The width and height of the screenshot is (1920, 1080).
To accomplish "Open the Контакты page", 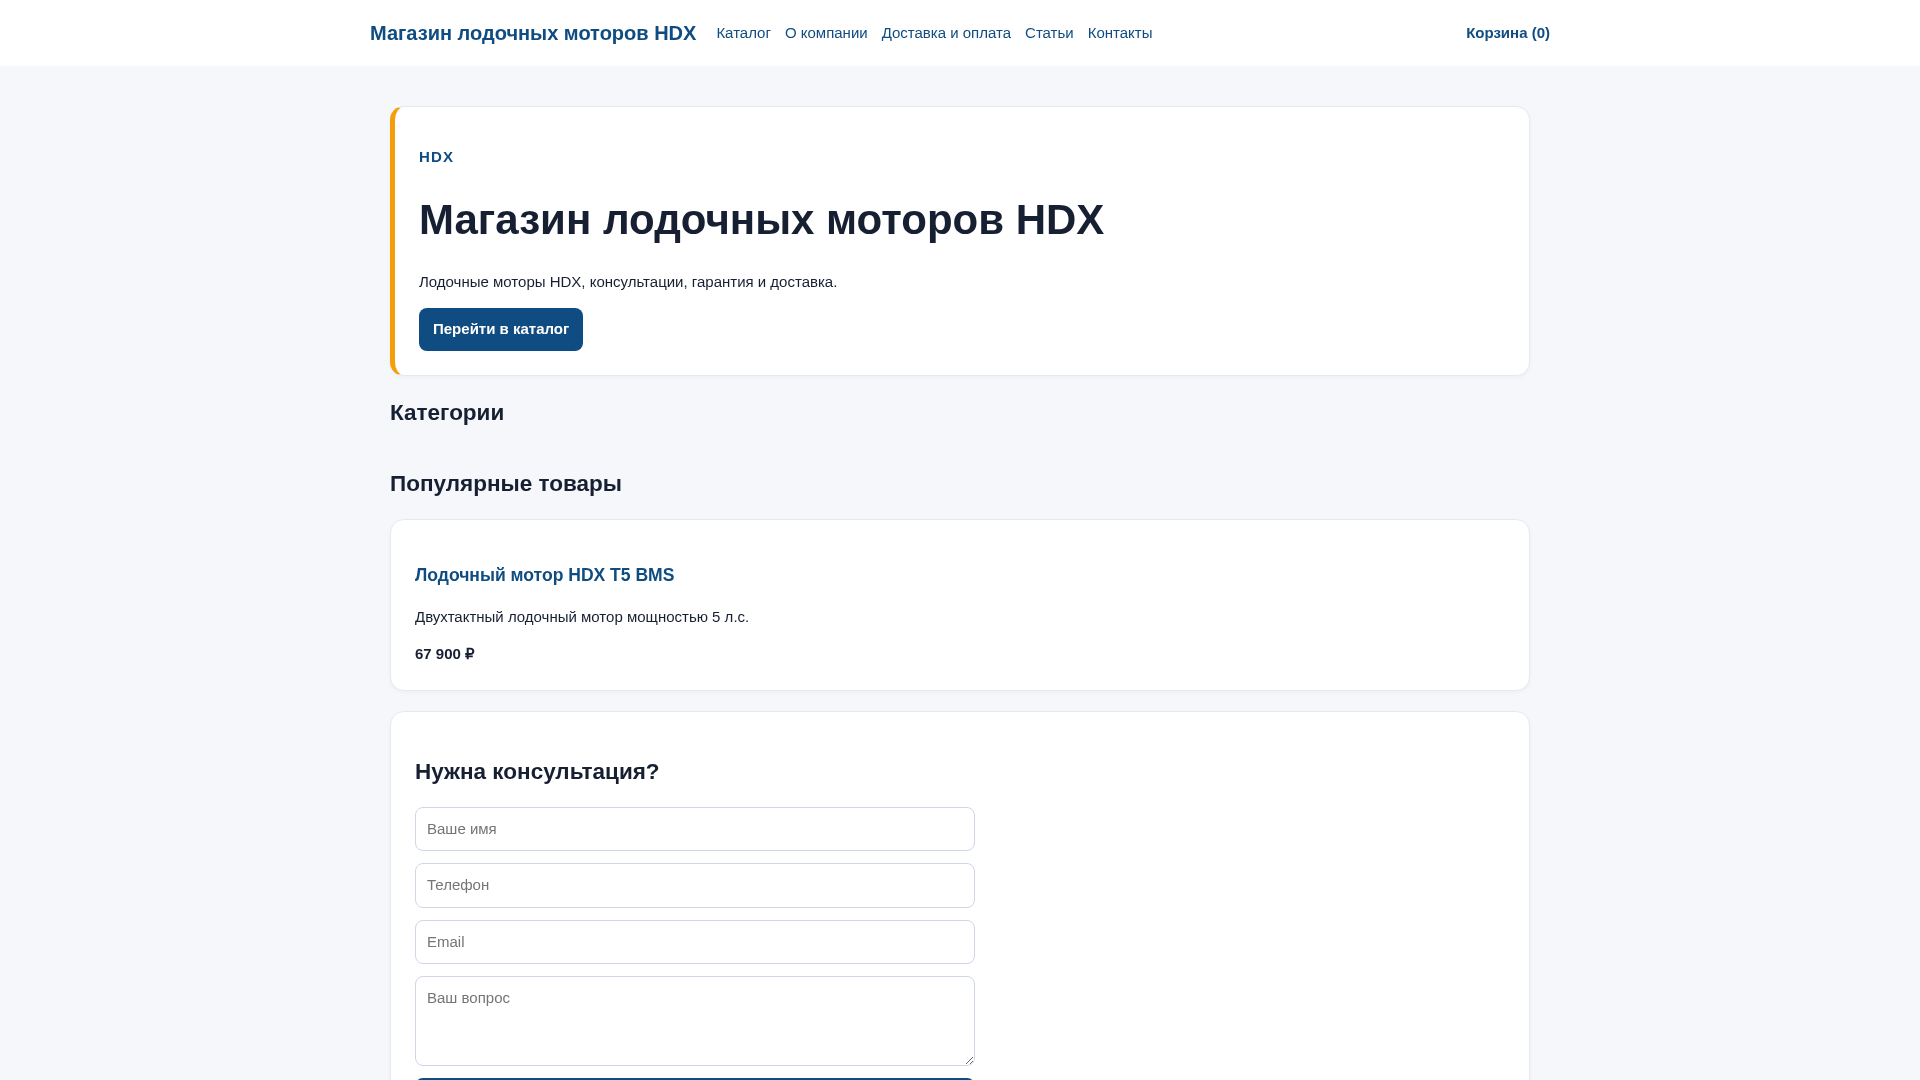I will 1120,33.
